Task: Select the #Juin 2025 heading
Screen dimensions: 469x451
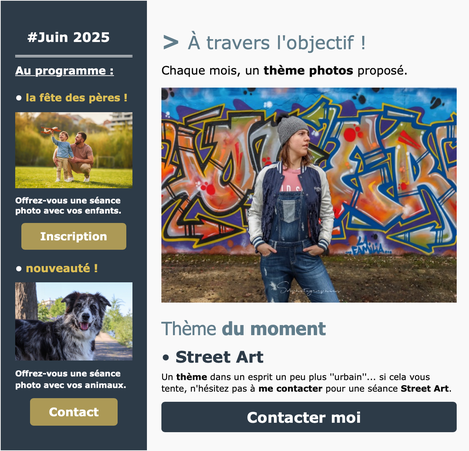Action: click(x=68, y=37)
